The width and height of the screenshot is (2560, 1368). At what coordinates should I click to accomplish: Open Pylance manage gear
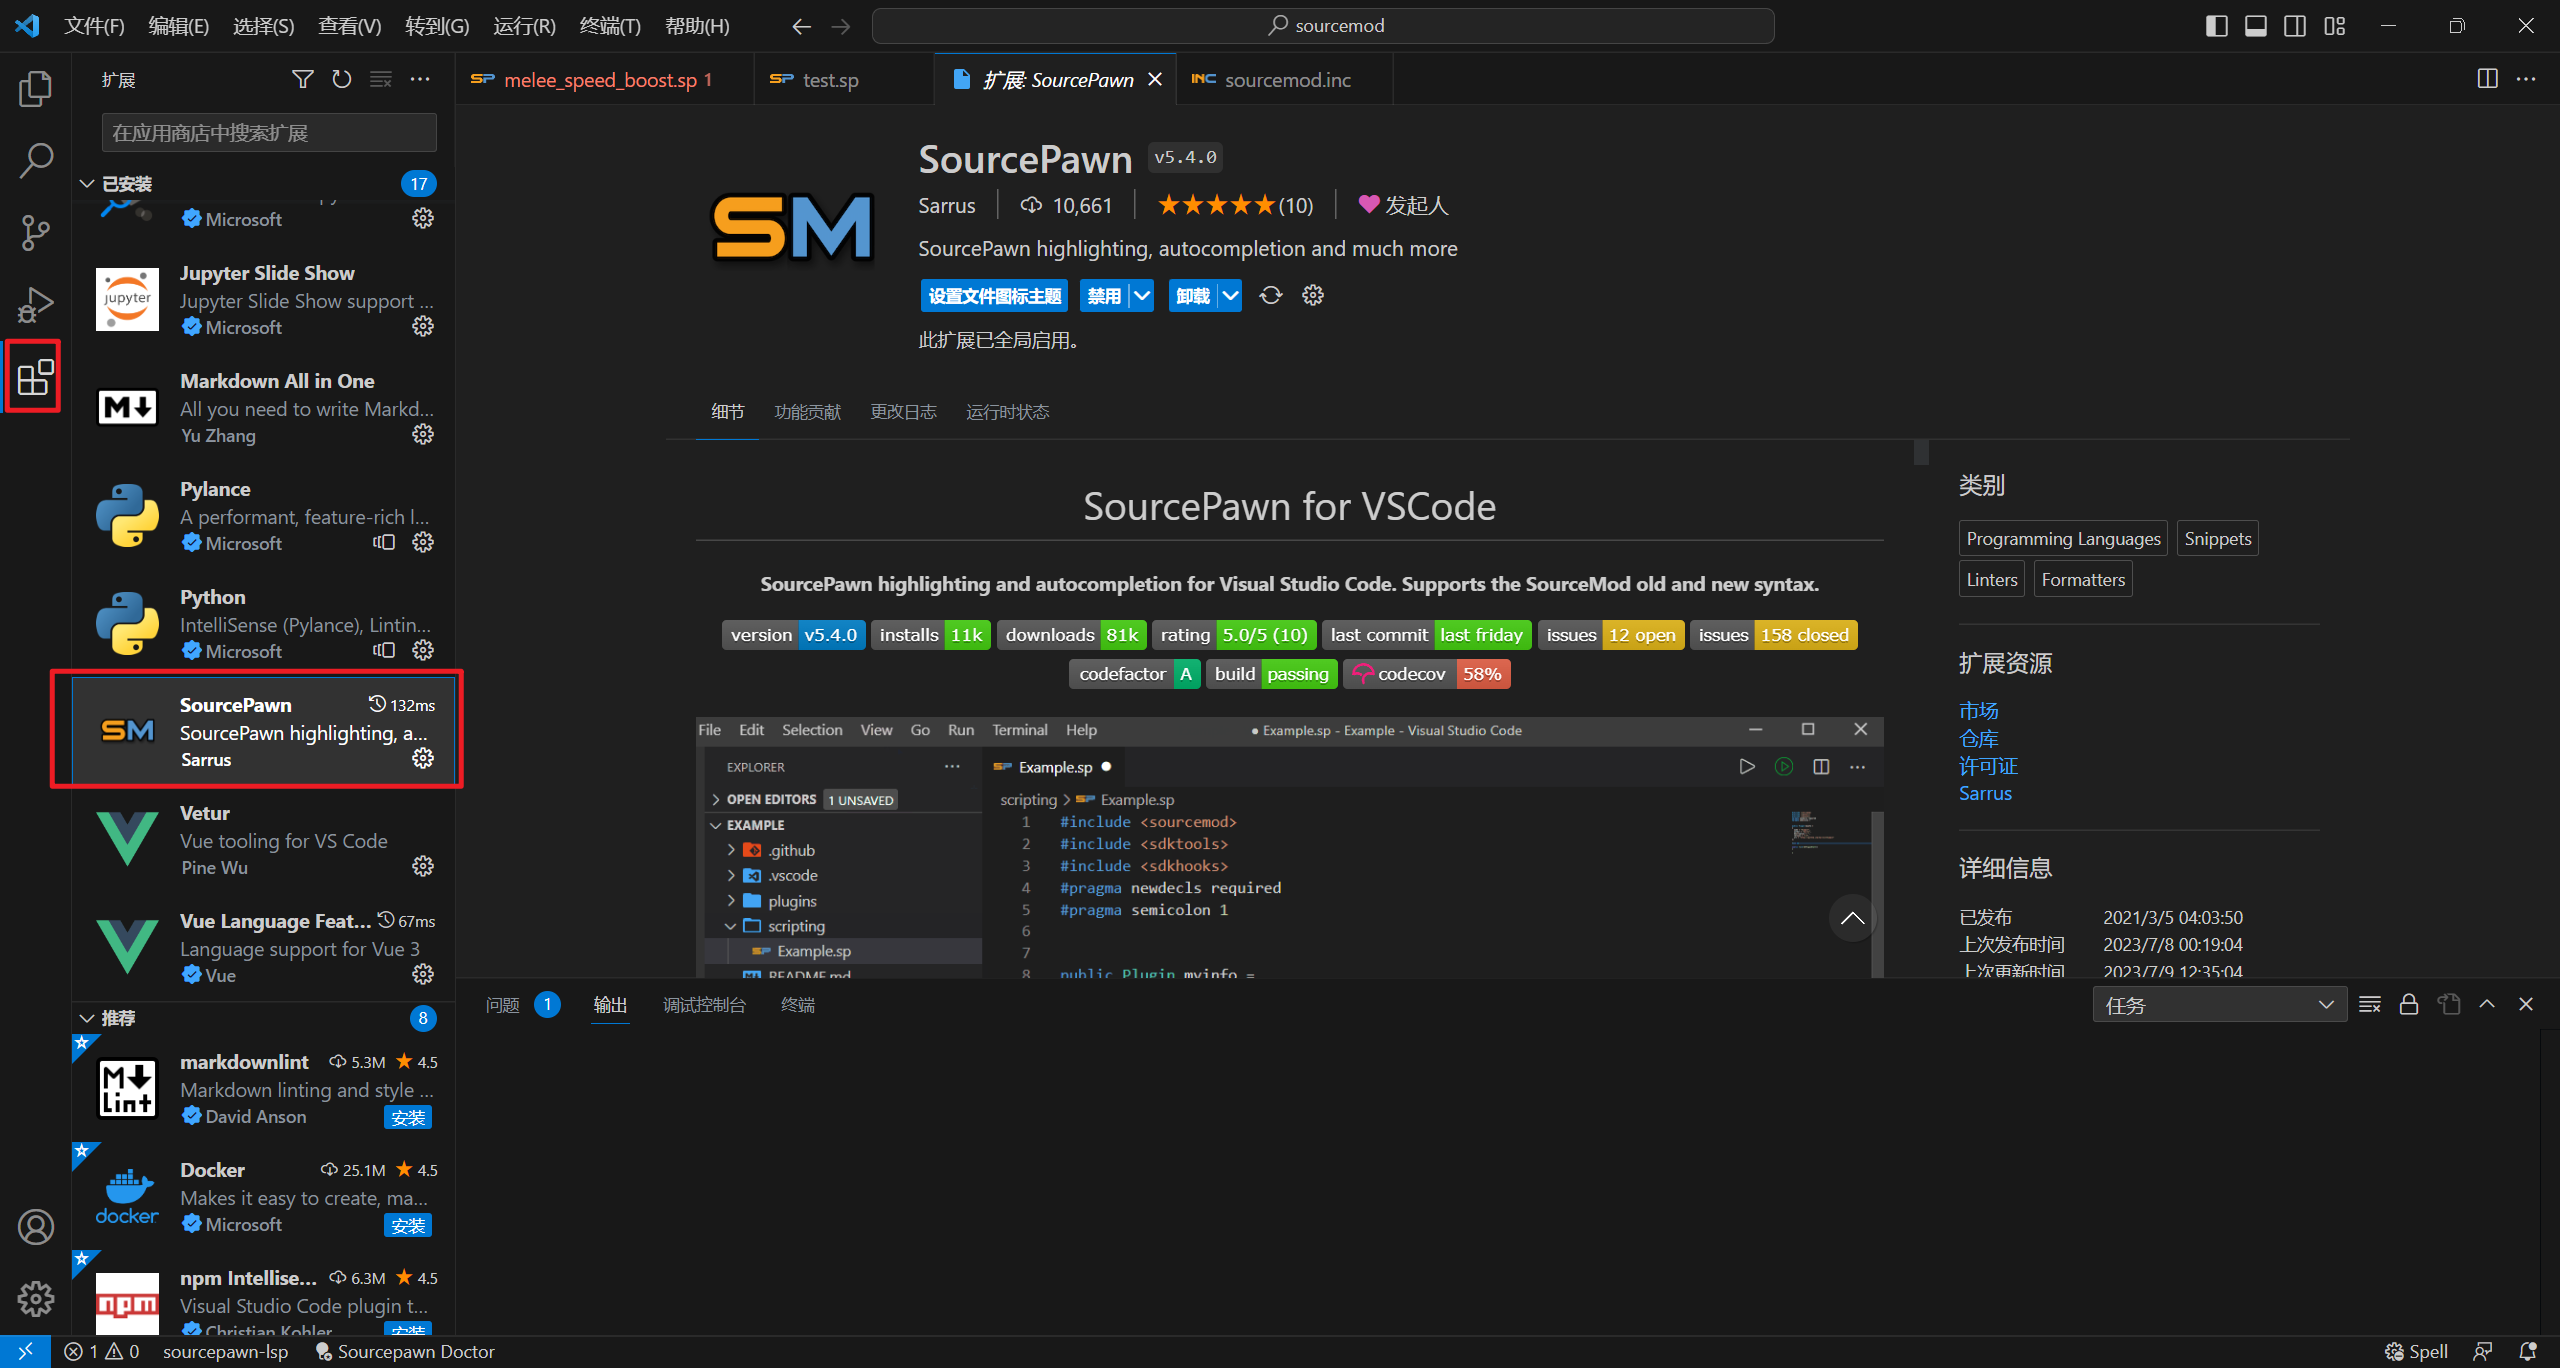pos(423,542)
